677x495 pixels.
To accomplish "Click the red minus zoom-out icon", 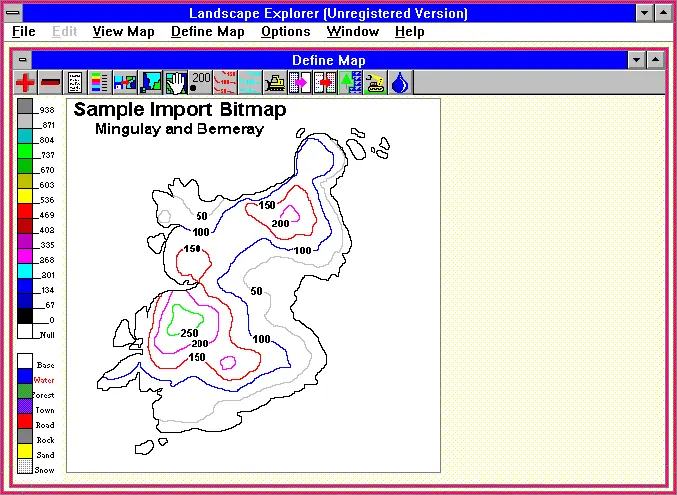I will point(50,83).
